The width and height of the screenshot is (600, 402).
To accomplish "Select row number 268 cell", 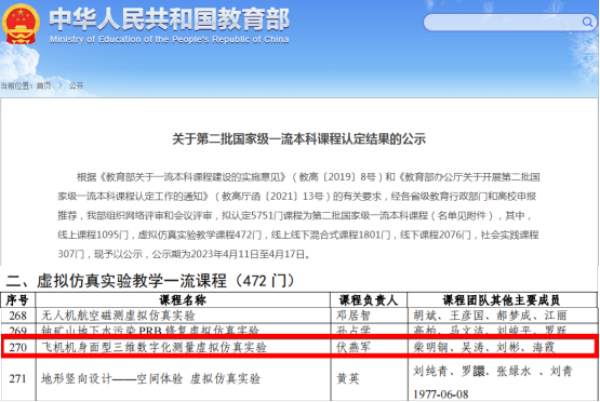I will 18,316.
